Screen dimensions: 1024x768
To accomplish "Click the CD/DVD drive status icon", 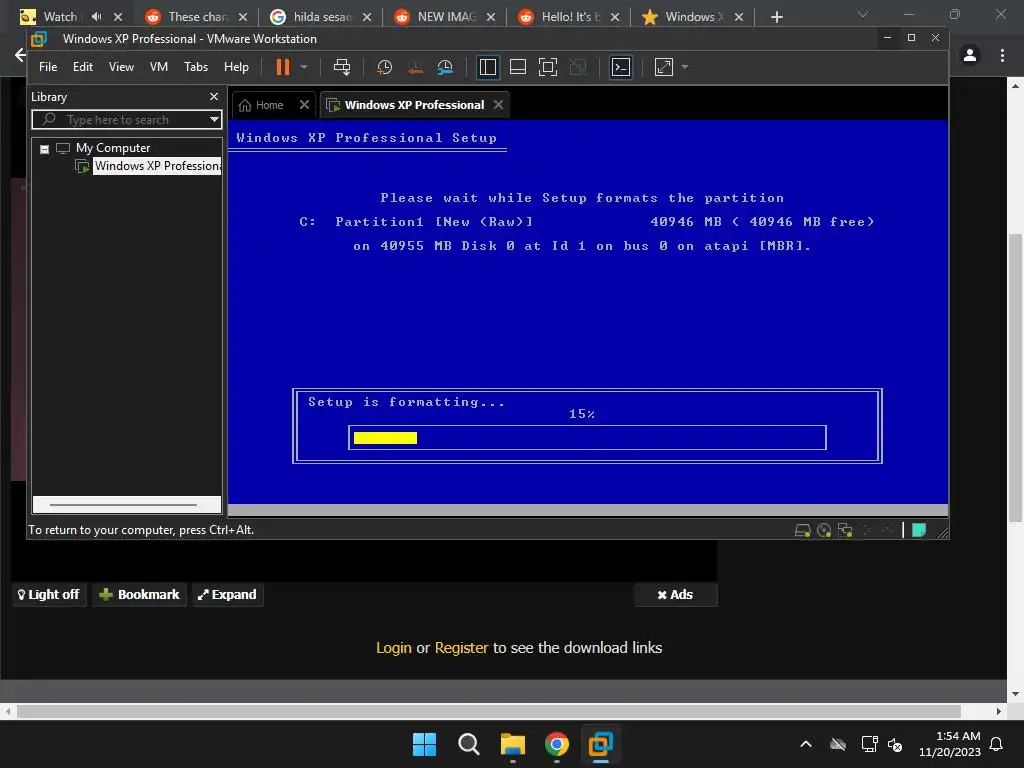I will point(824,530).
